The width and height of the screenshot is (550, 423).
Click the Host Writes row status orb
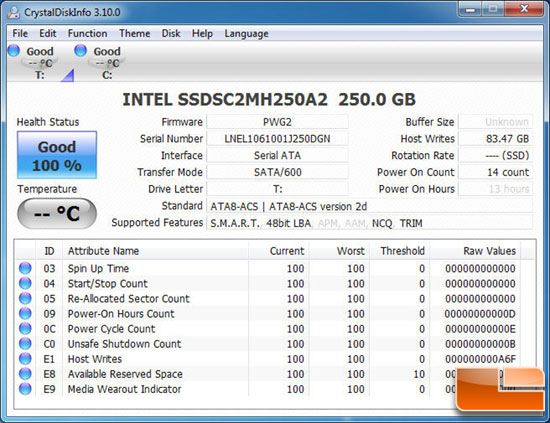[25, 359]
